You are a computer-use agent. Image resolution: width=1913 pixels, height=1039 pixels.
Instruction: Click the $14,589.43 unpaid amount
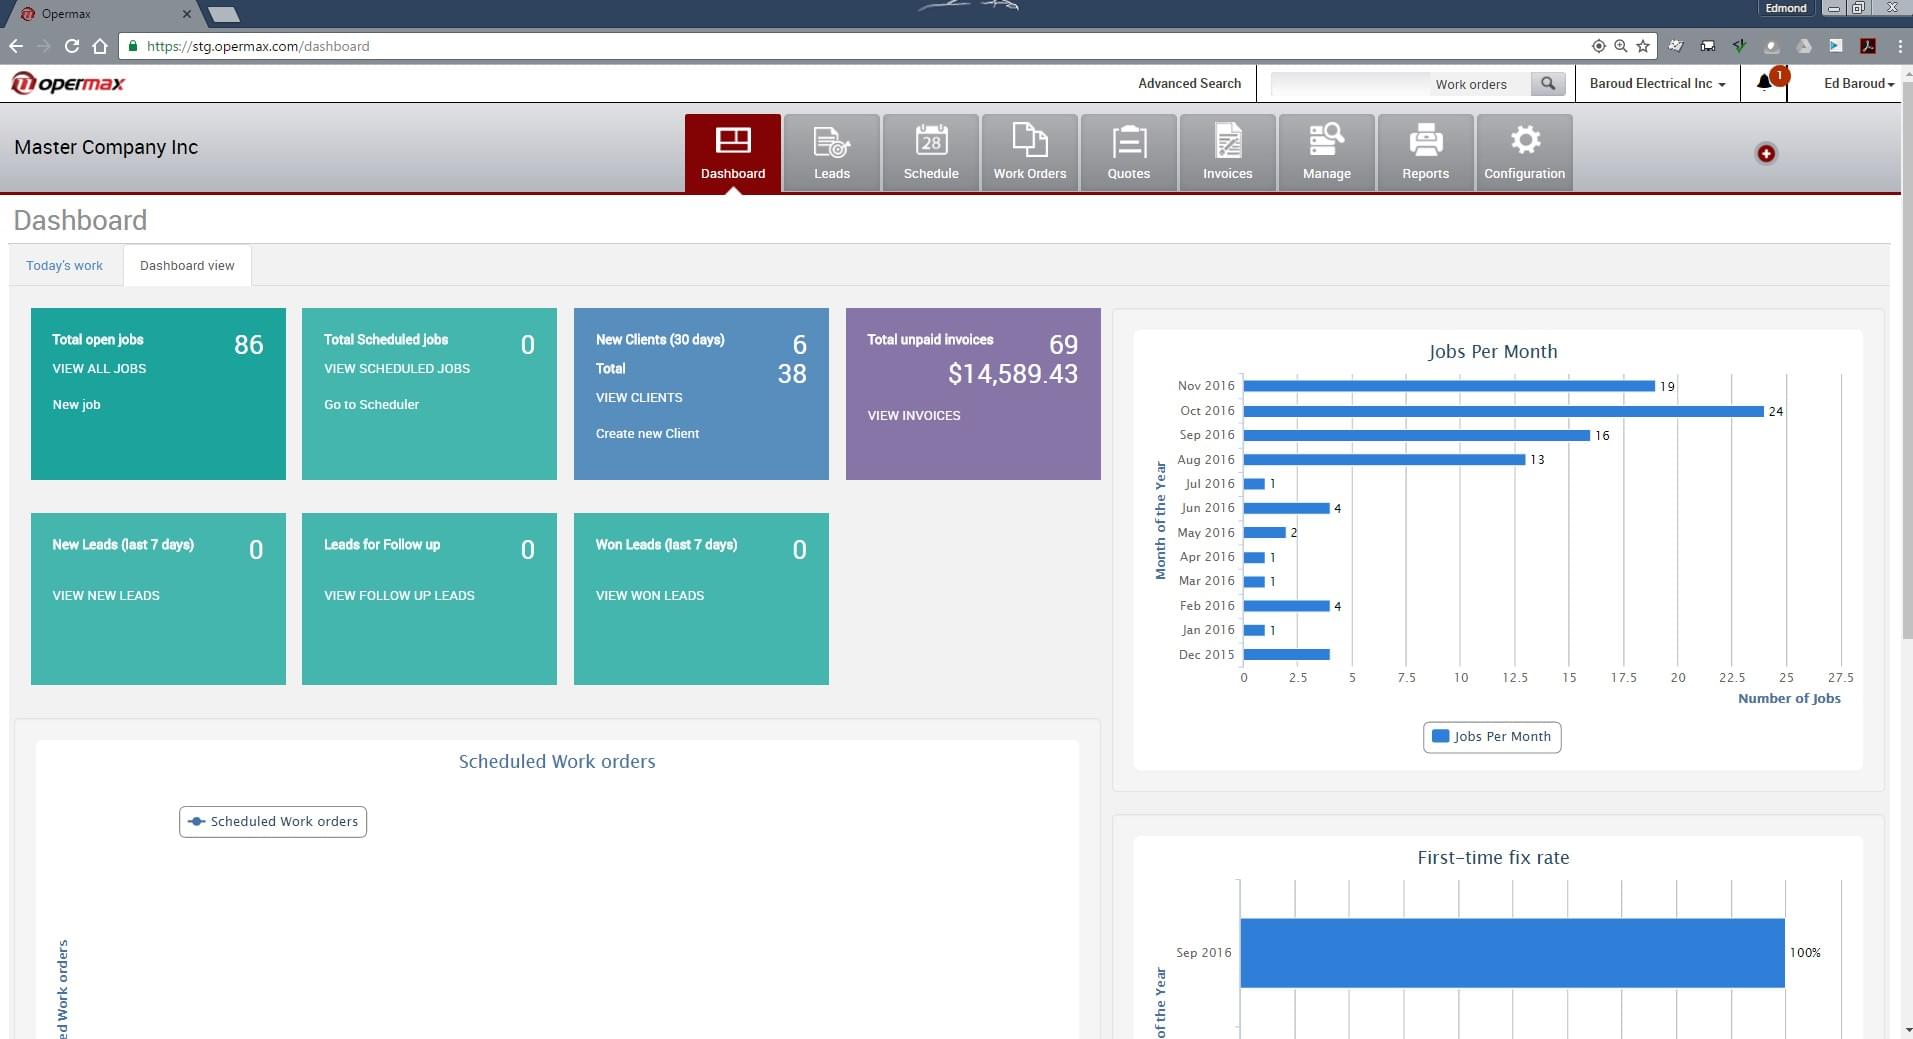pos(1012,374)
